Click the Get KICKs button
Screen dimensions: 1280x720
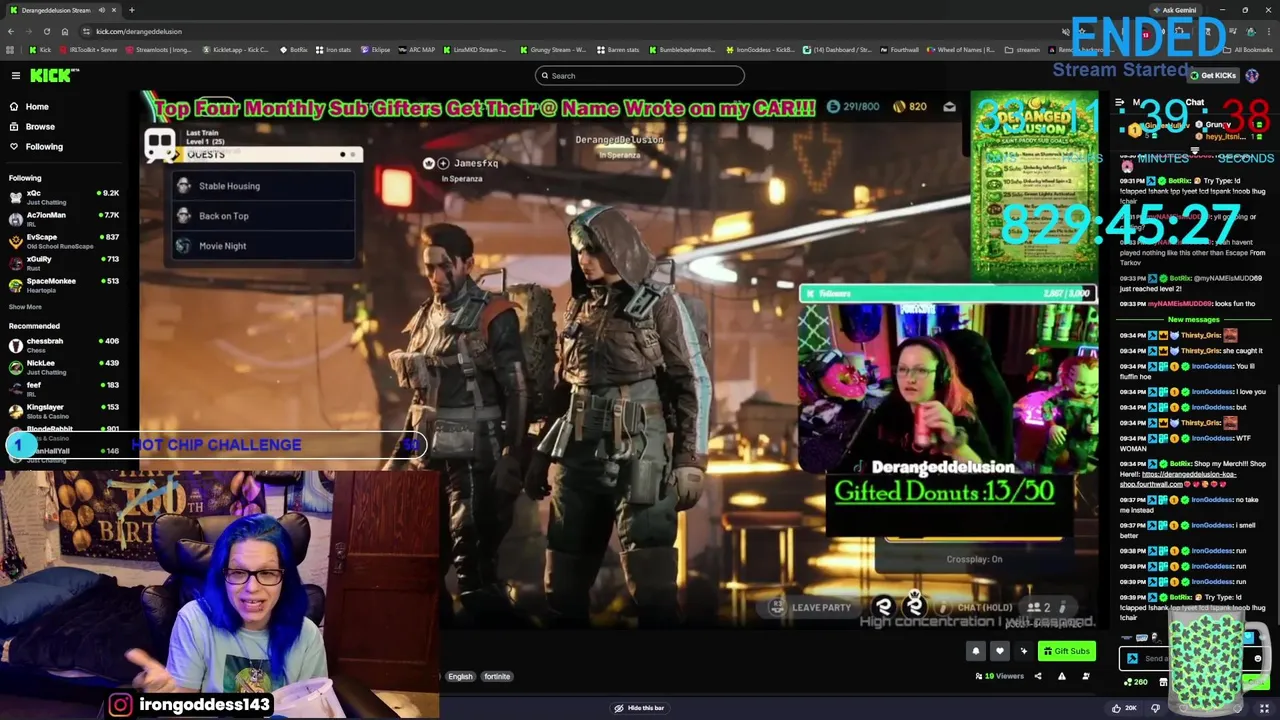pyautogui.click(x=1213, y=75)
